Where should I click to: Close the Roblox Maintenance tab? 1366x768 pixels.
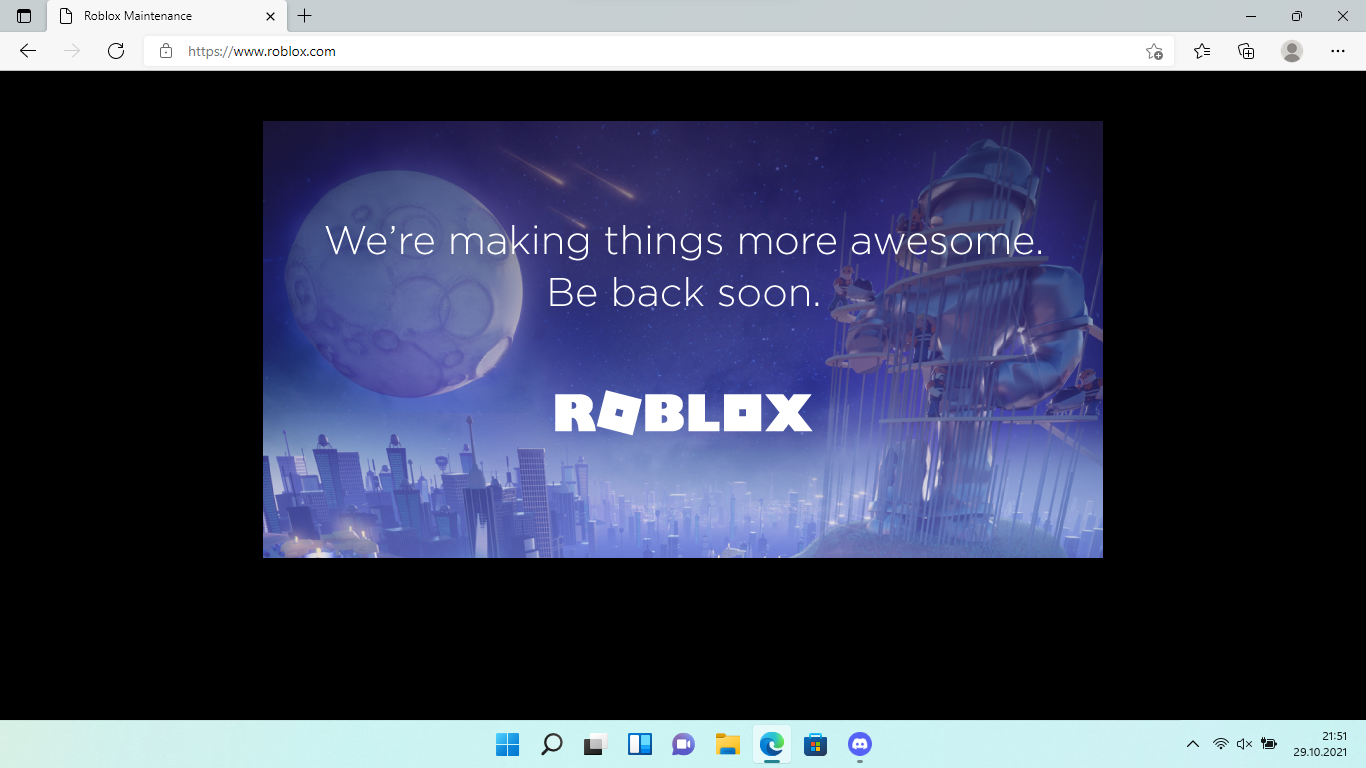[x=270, y=16]
